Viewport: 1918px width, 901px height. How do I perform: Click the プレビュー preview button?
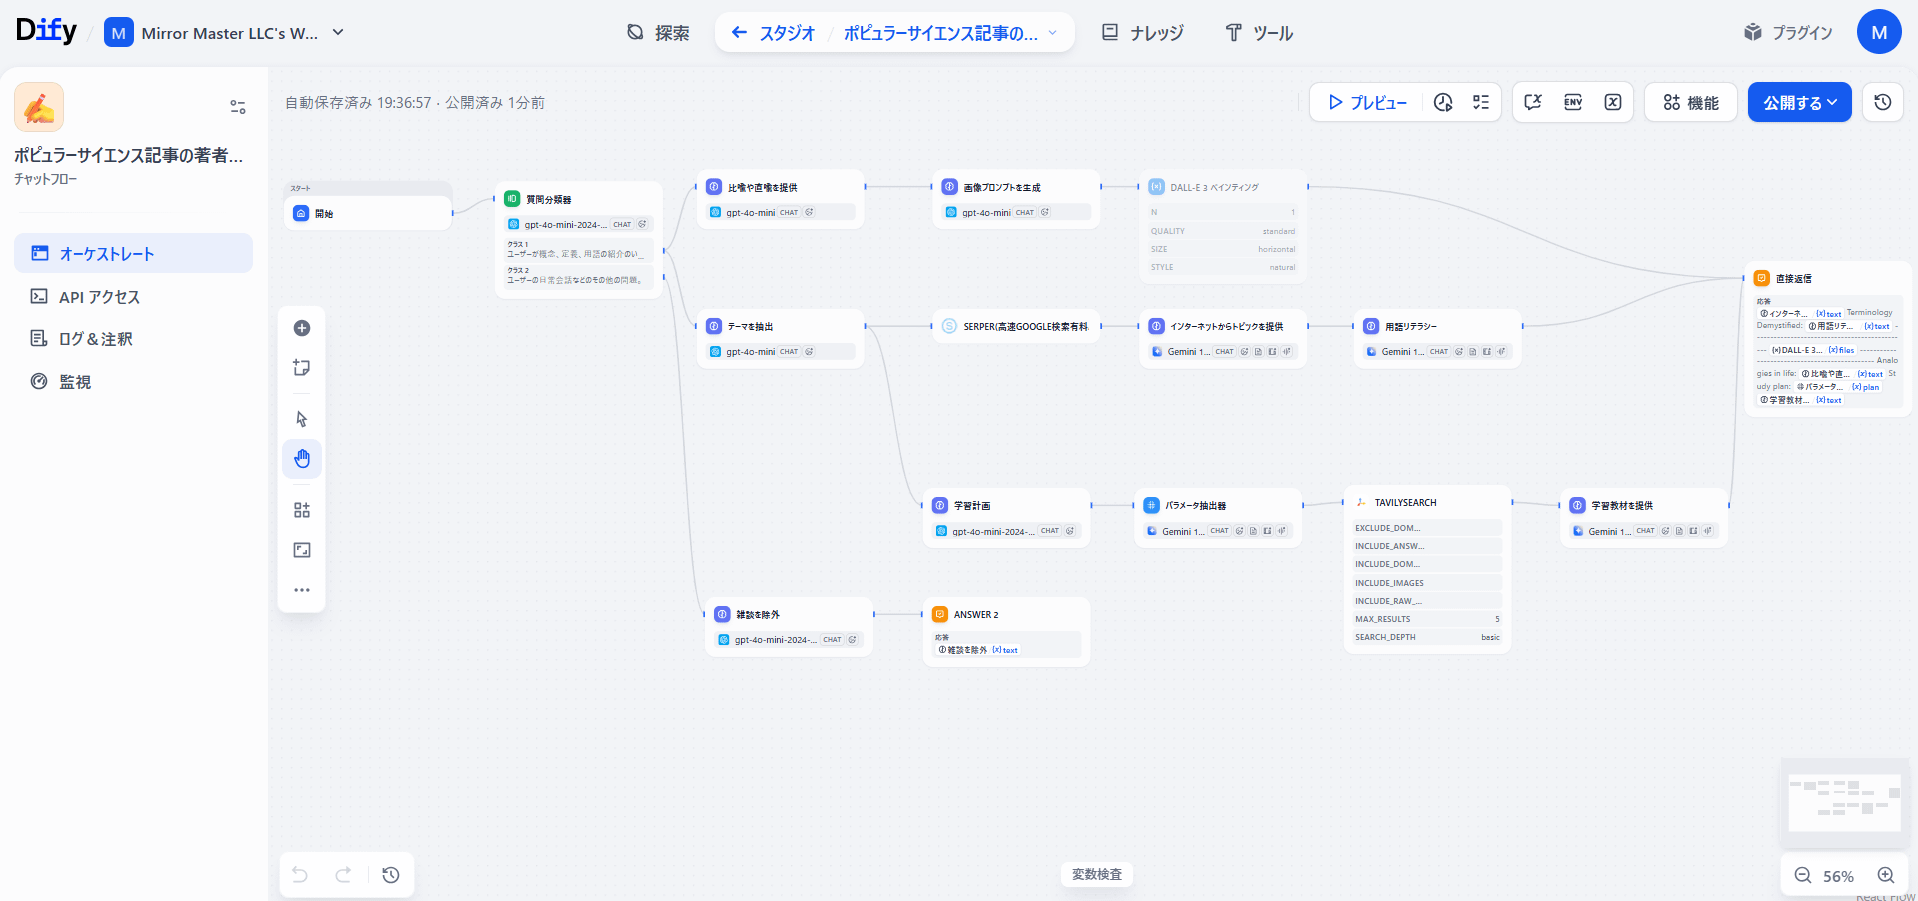pos(1366,102)
